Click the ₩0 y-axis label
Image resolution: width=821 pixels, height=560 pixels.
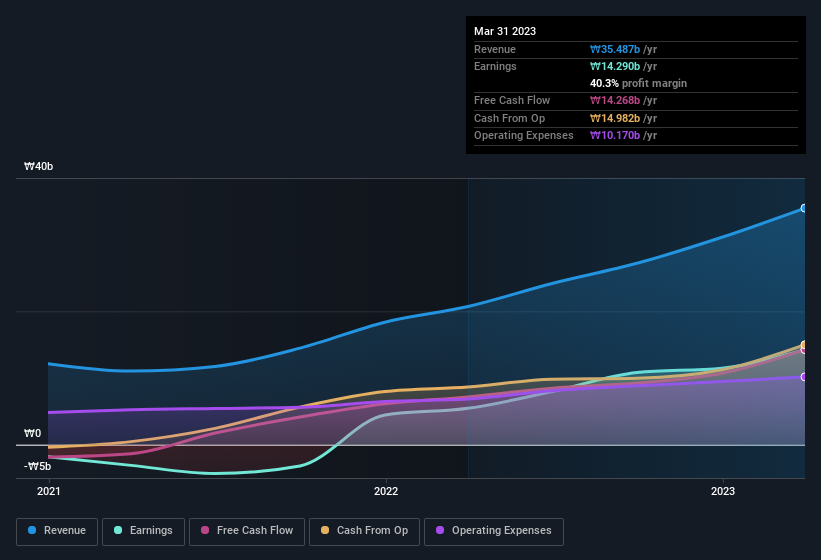[x=32, y=433]
